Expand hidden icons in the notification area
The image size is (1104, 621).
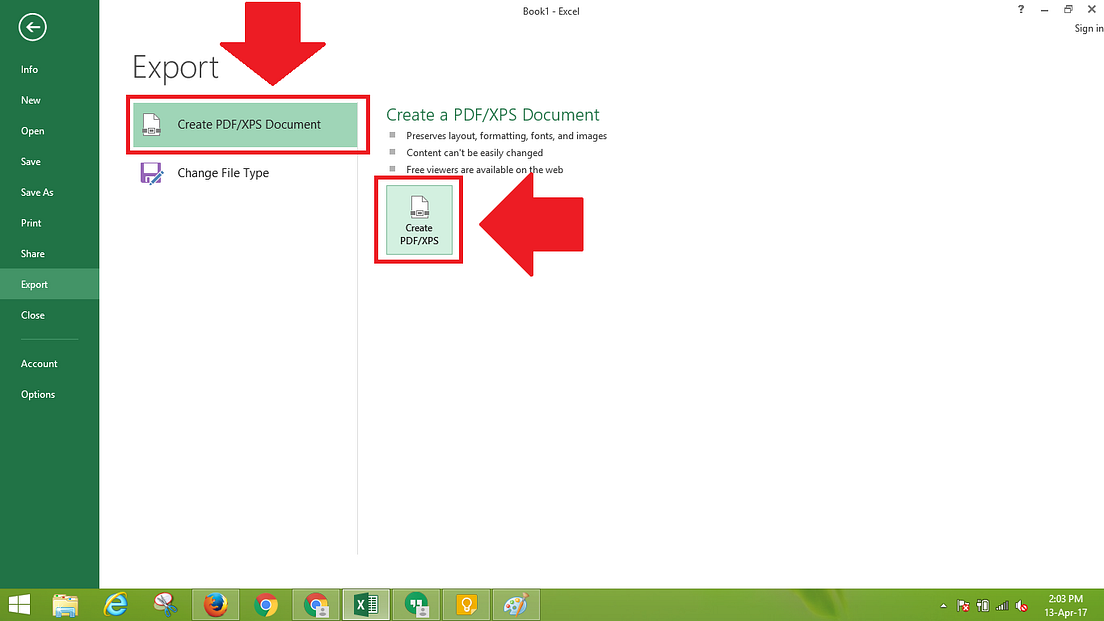click(942, 605)
